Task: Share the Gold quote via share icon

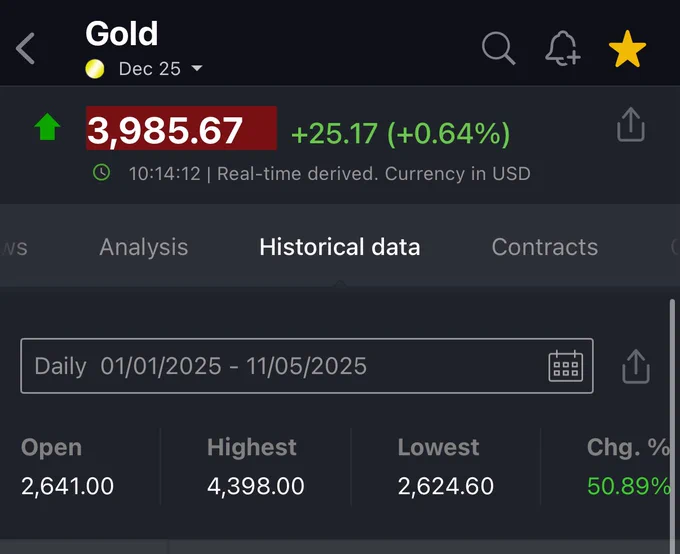Action: (x=630, y=126)
